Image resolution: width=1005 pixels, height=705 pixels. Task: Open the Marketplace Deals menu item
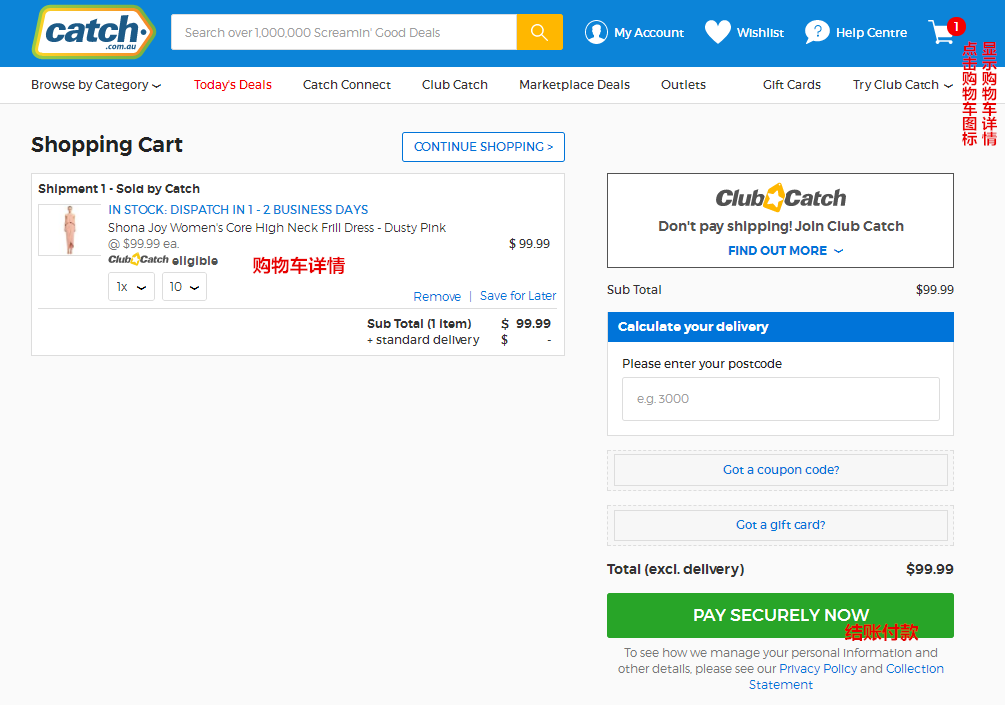point(574,85)
